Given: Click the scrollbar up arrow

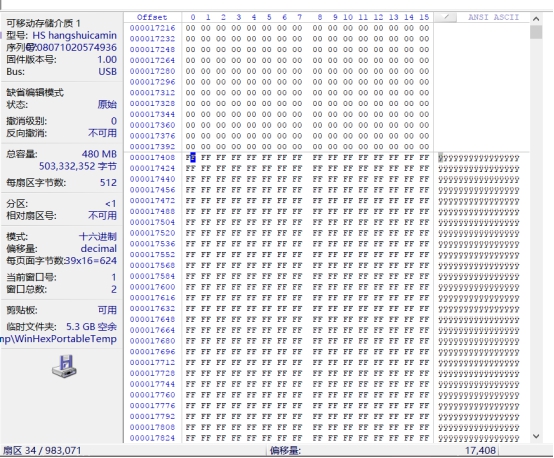Looking at the screenshot, I should click(536, 19).
